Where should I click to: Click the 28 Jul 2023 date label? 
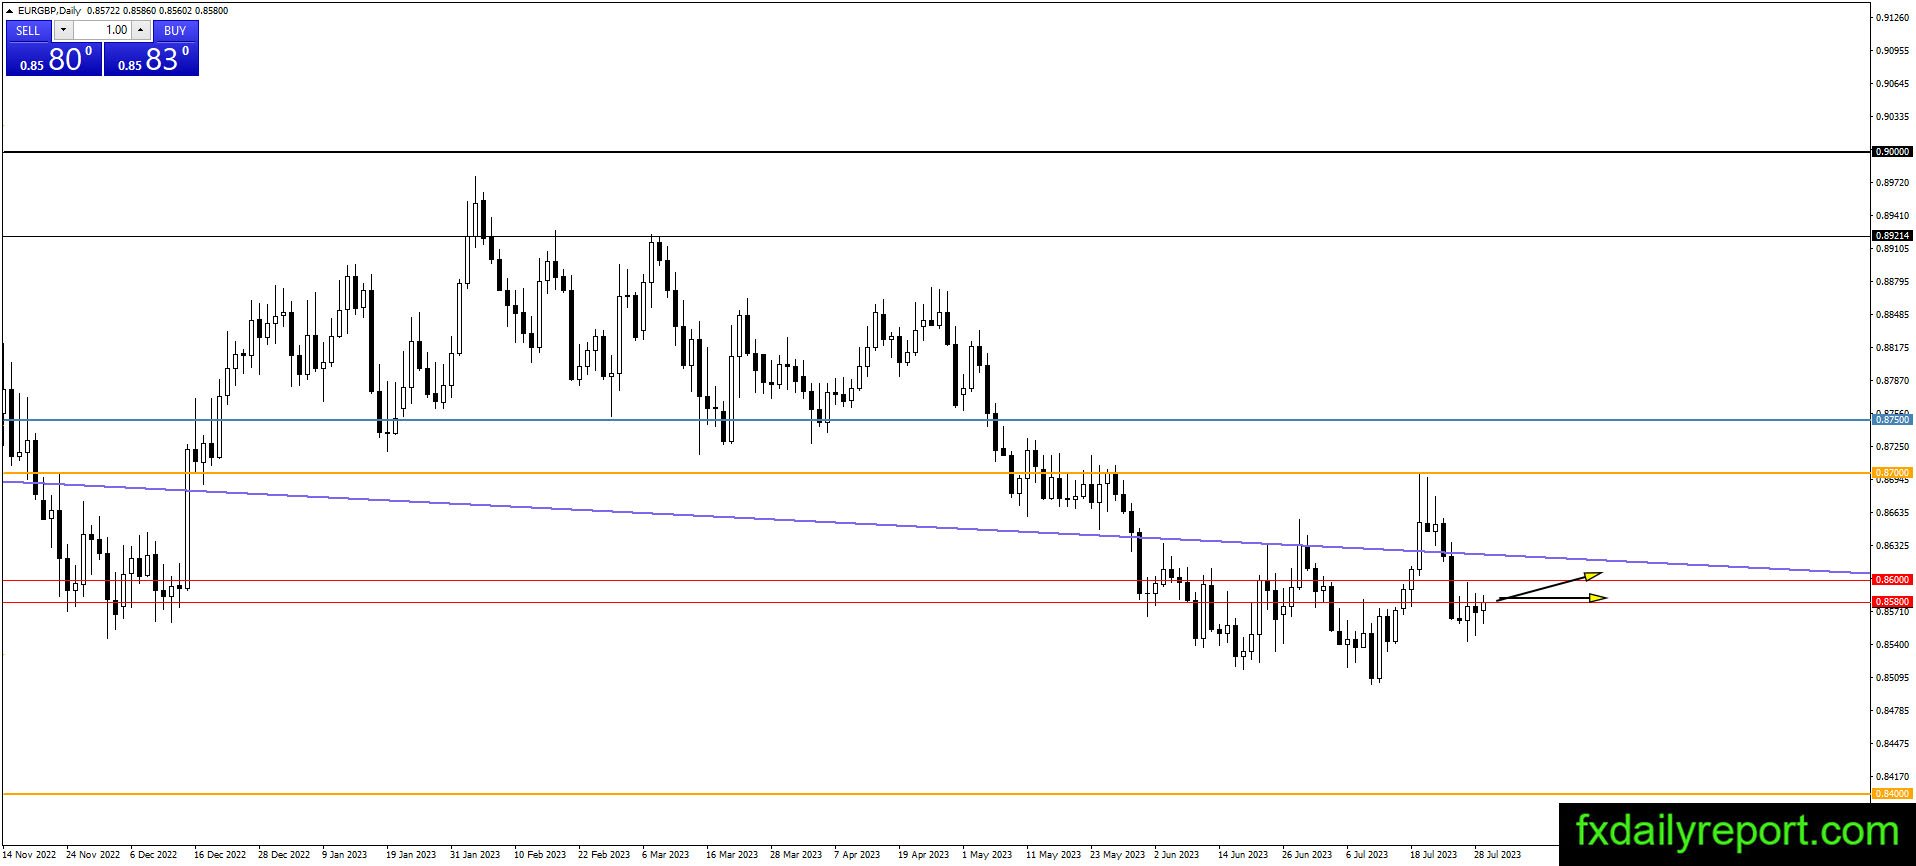(1497, 855)
